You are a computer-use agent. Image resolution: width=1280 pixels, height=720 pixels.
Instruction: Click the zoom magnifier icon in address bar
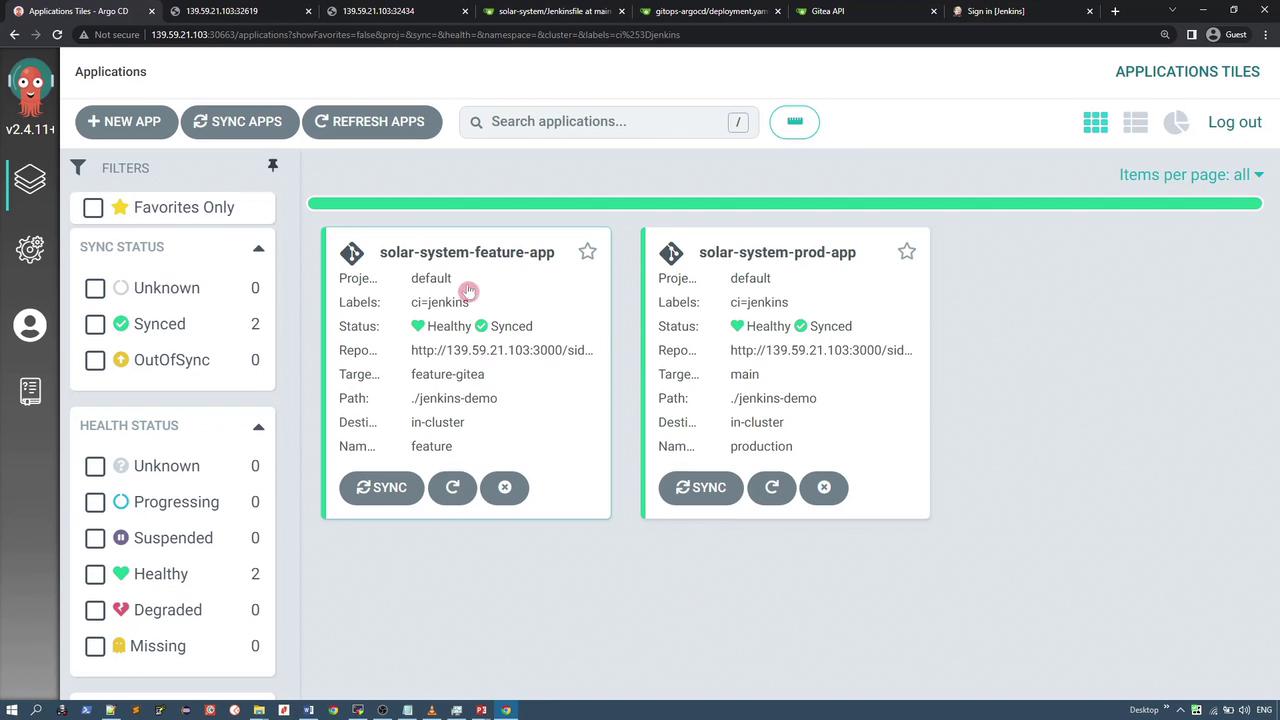(1165, 34)
